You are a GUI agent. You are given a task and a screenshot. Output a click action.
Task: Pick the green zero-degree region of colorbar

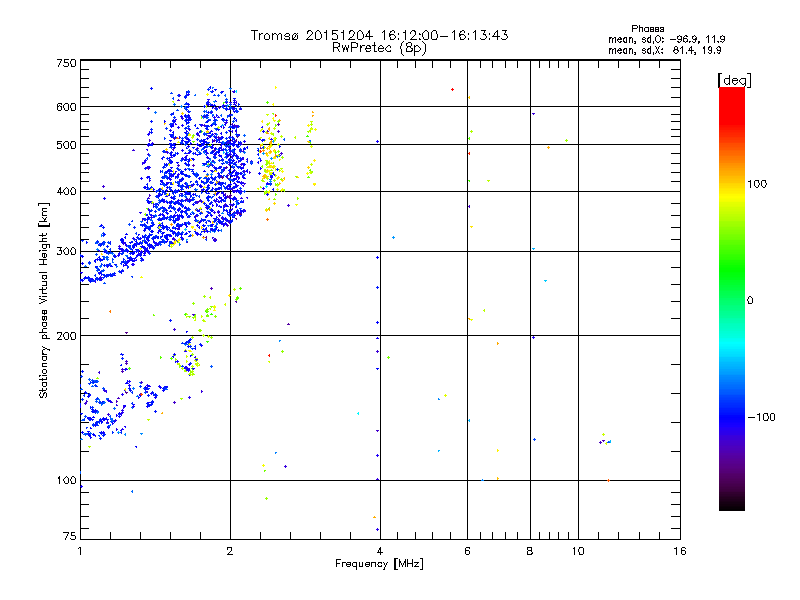tap(732, 300)
